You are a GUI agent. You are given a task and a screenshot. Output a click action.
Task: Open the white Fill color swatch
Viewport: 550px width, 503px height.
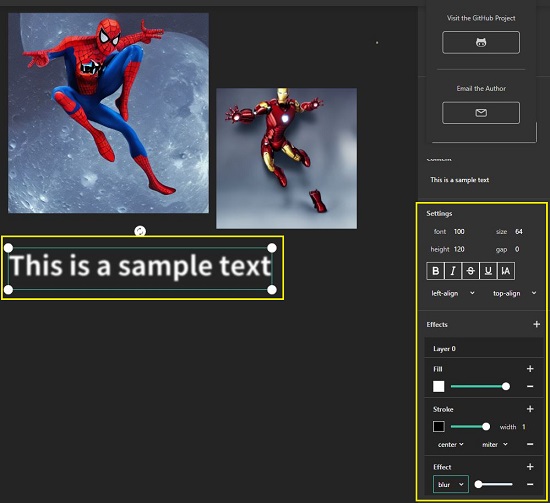click(x=438, y=387)
